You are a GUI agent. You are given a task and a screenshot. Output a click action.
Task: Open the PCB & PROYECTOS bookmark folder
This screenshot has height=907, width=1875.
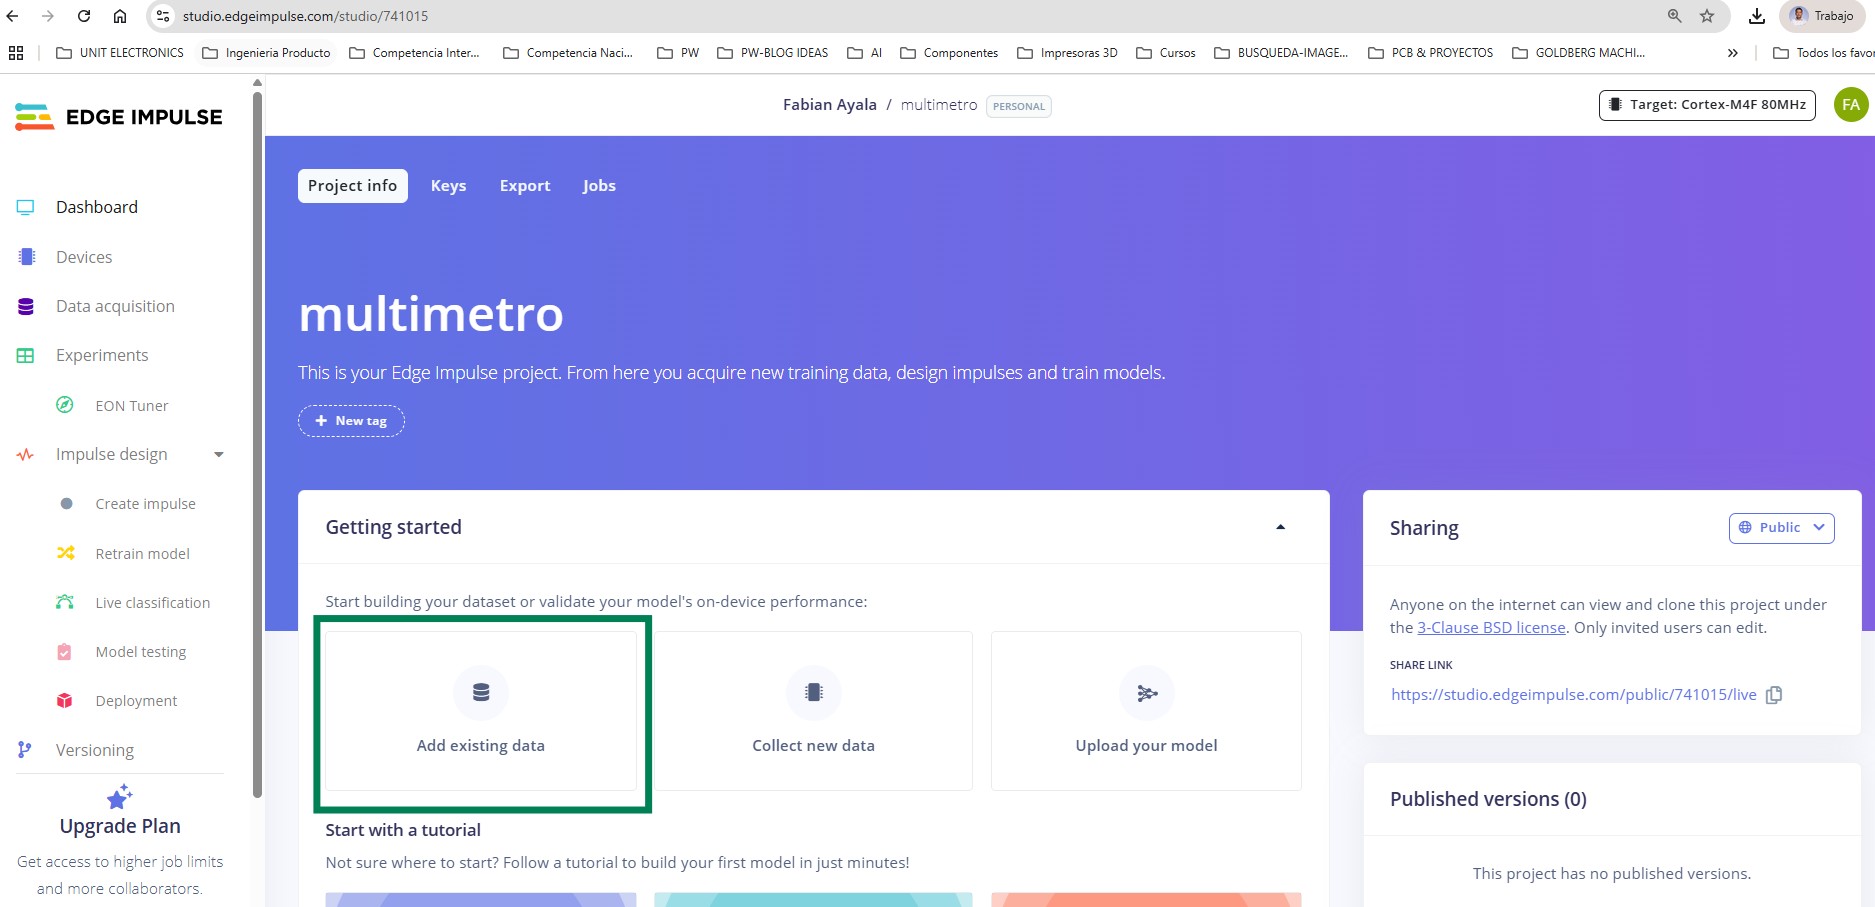point(1431,53)
